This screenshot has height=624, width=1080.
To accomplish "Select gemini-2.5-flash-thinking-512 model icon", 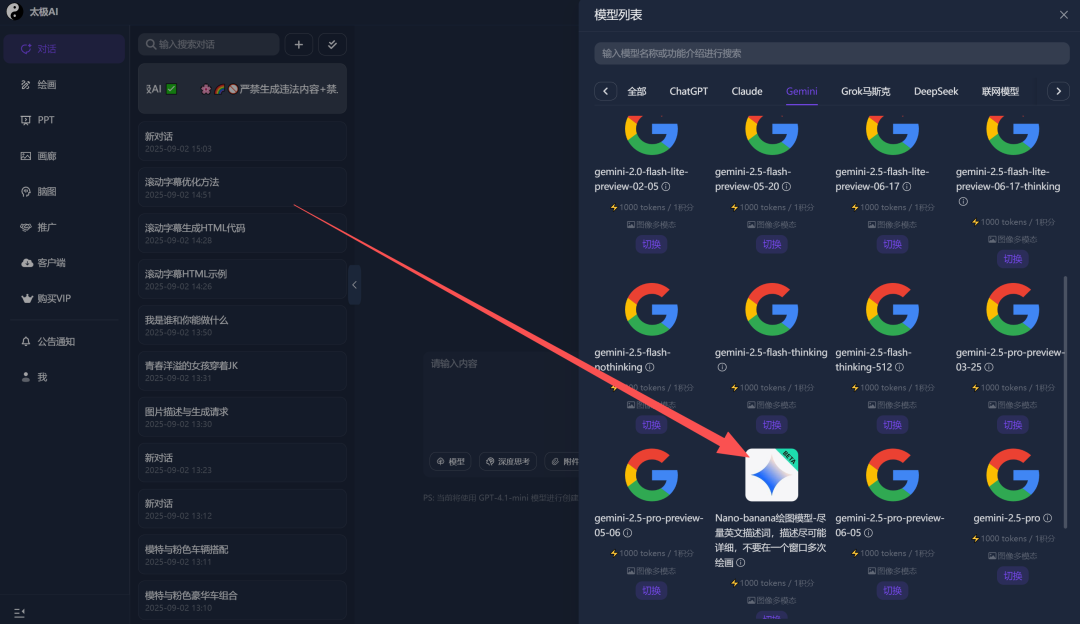I will 892,309.
